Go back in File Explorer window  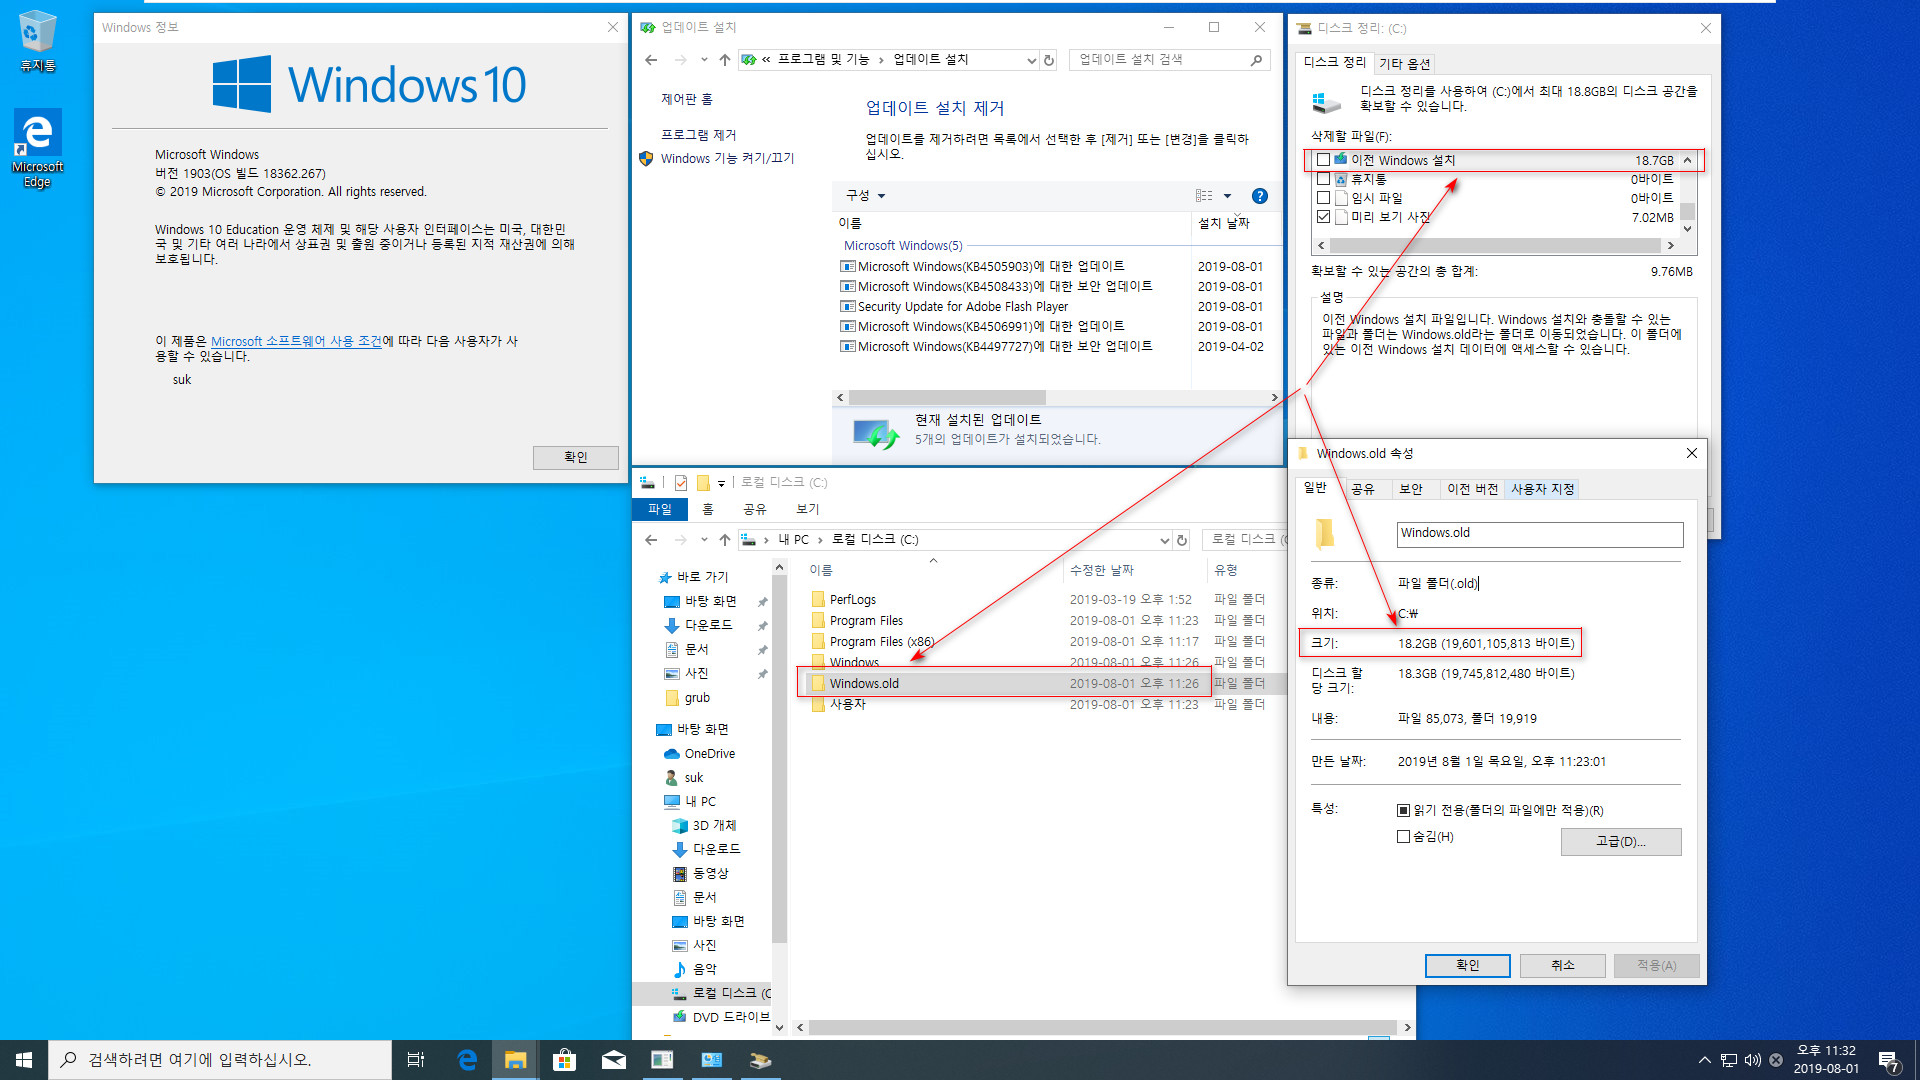(x=651, y=540)
